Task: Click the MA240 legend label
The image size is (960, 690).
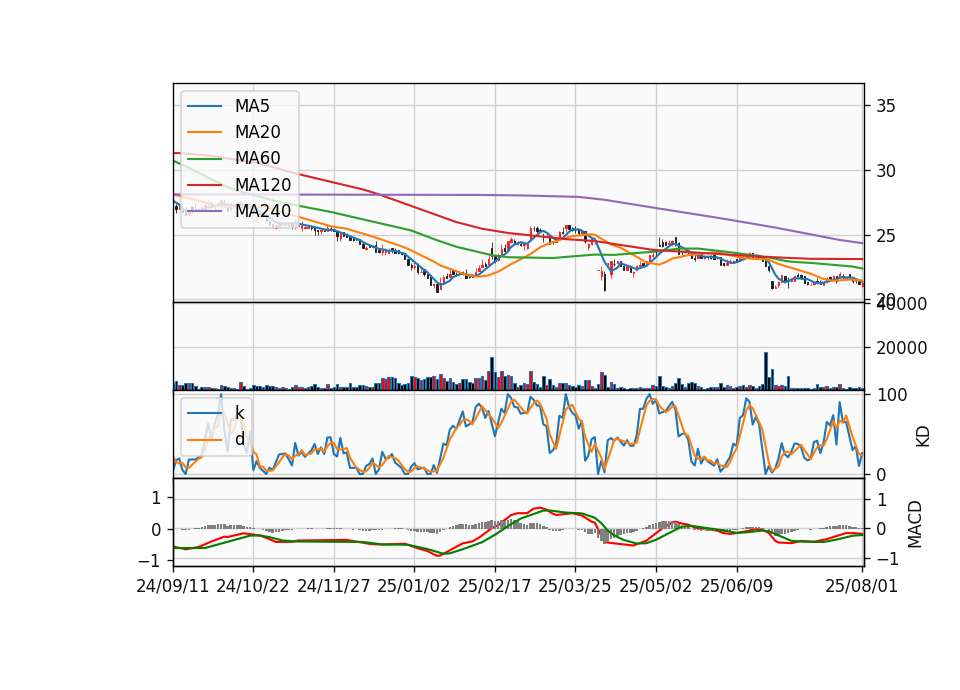Action: click(263, 211)
